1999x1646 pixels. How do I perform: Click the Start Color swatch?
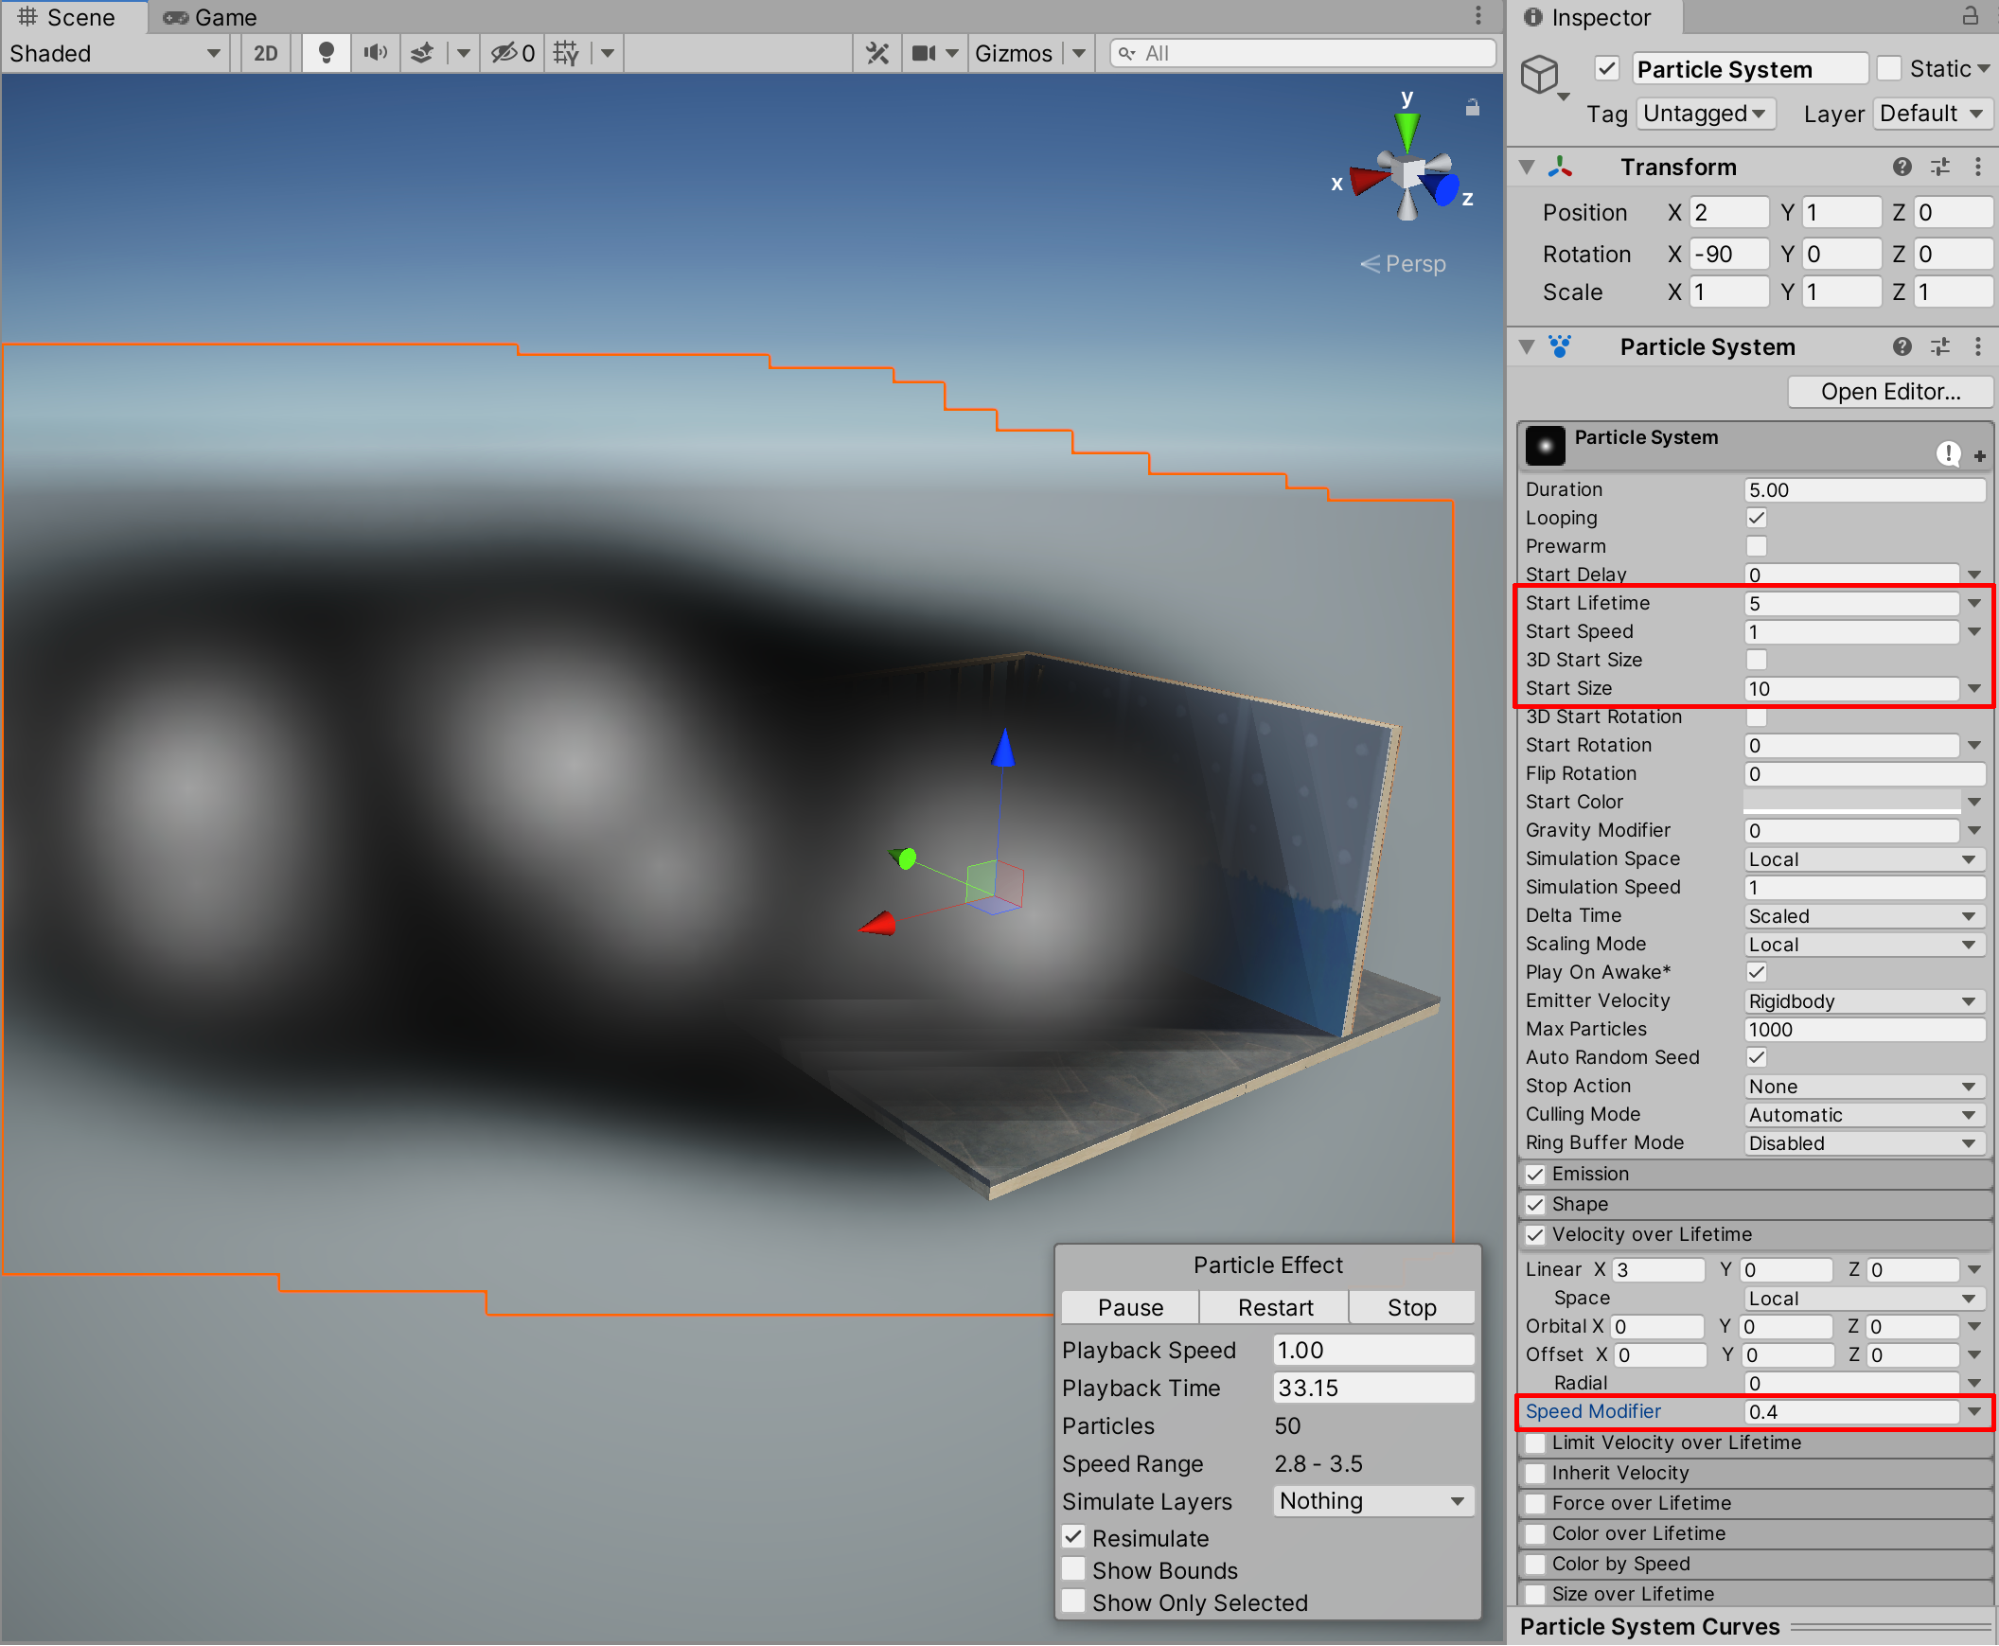click(1851, 802)
